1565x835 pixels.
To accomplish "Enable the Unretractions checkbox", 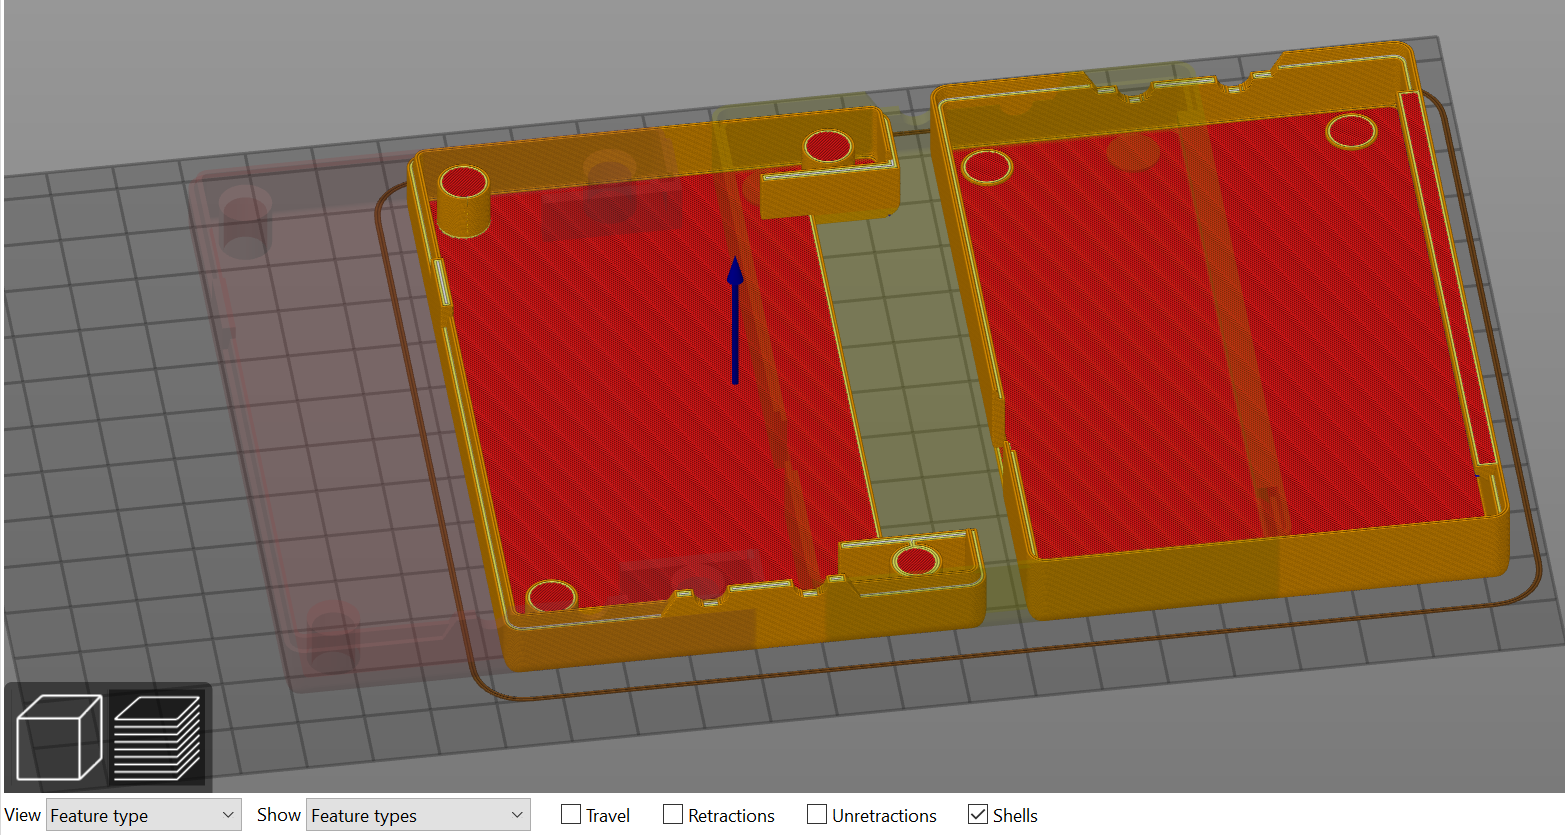I will (x=817, y=815).
